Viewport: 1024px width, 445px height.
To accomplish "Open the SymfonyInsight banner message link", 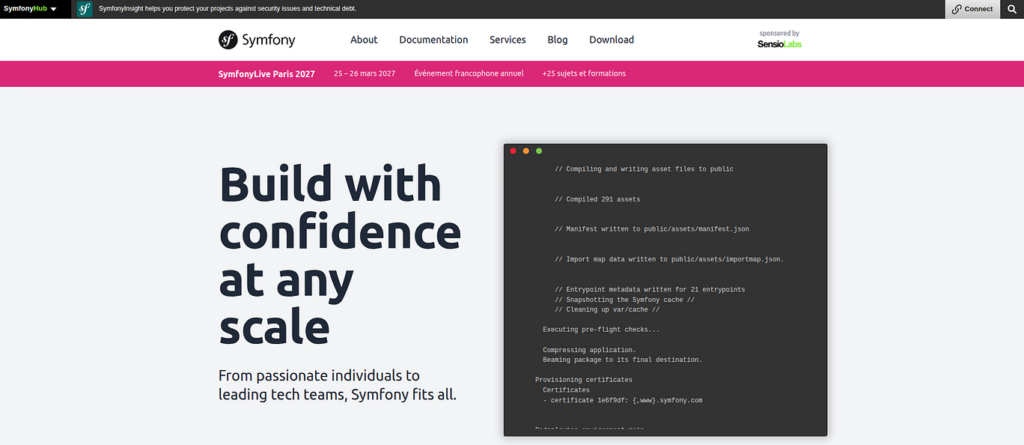I will [227, 9].
